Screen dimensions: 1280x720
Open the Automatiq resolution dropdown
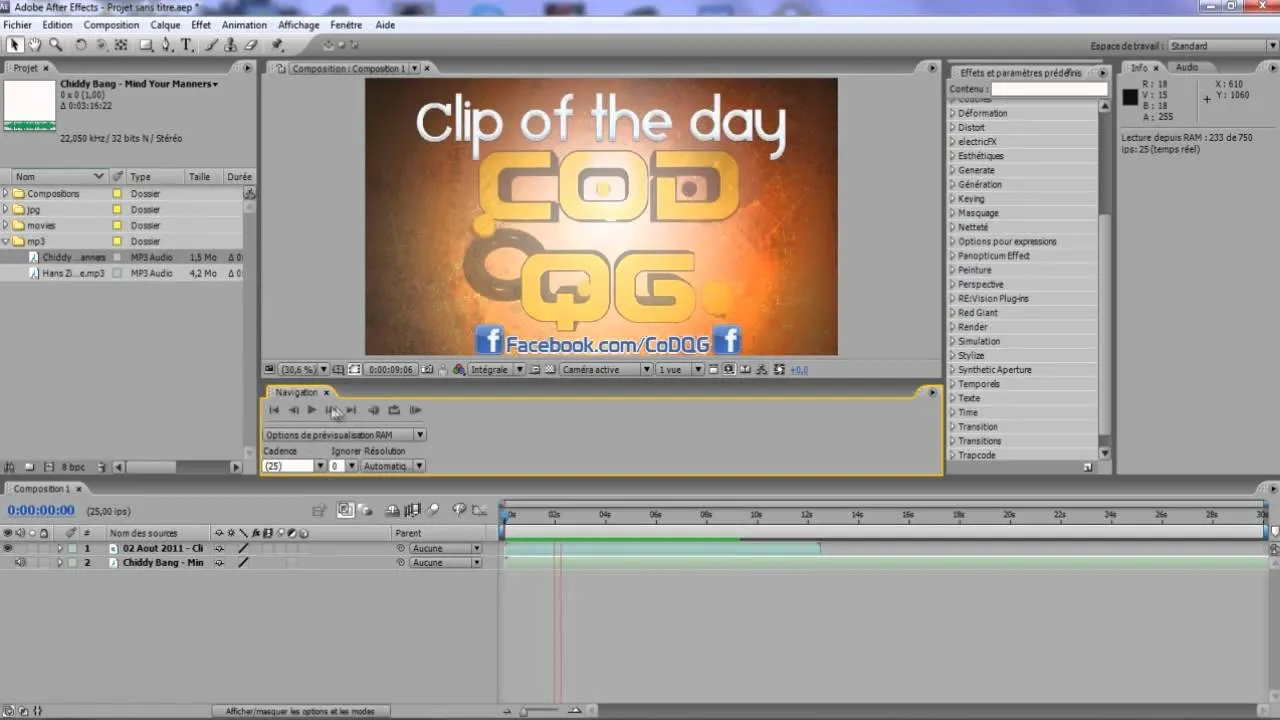click(393, 466)
